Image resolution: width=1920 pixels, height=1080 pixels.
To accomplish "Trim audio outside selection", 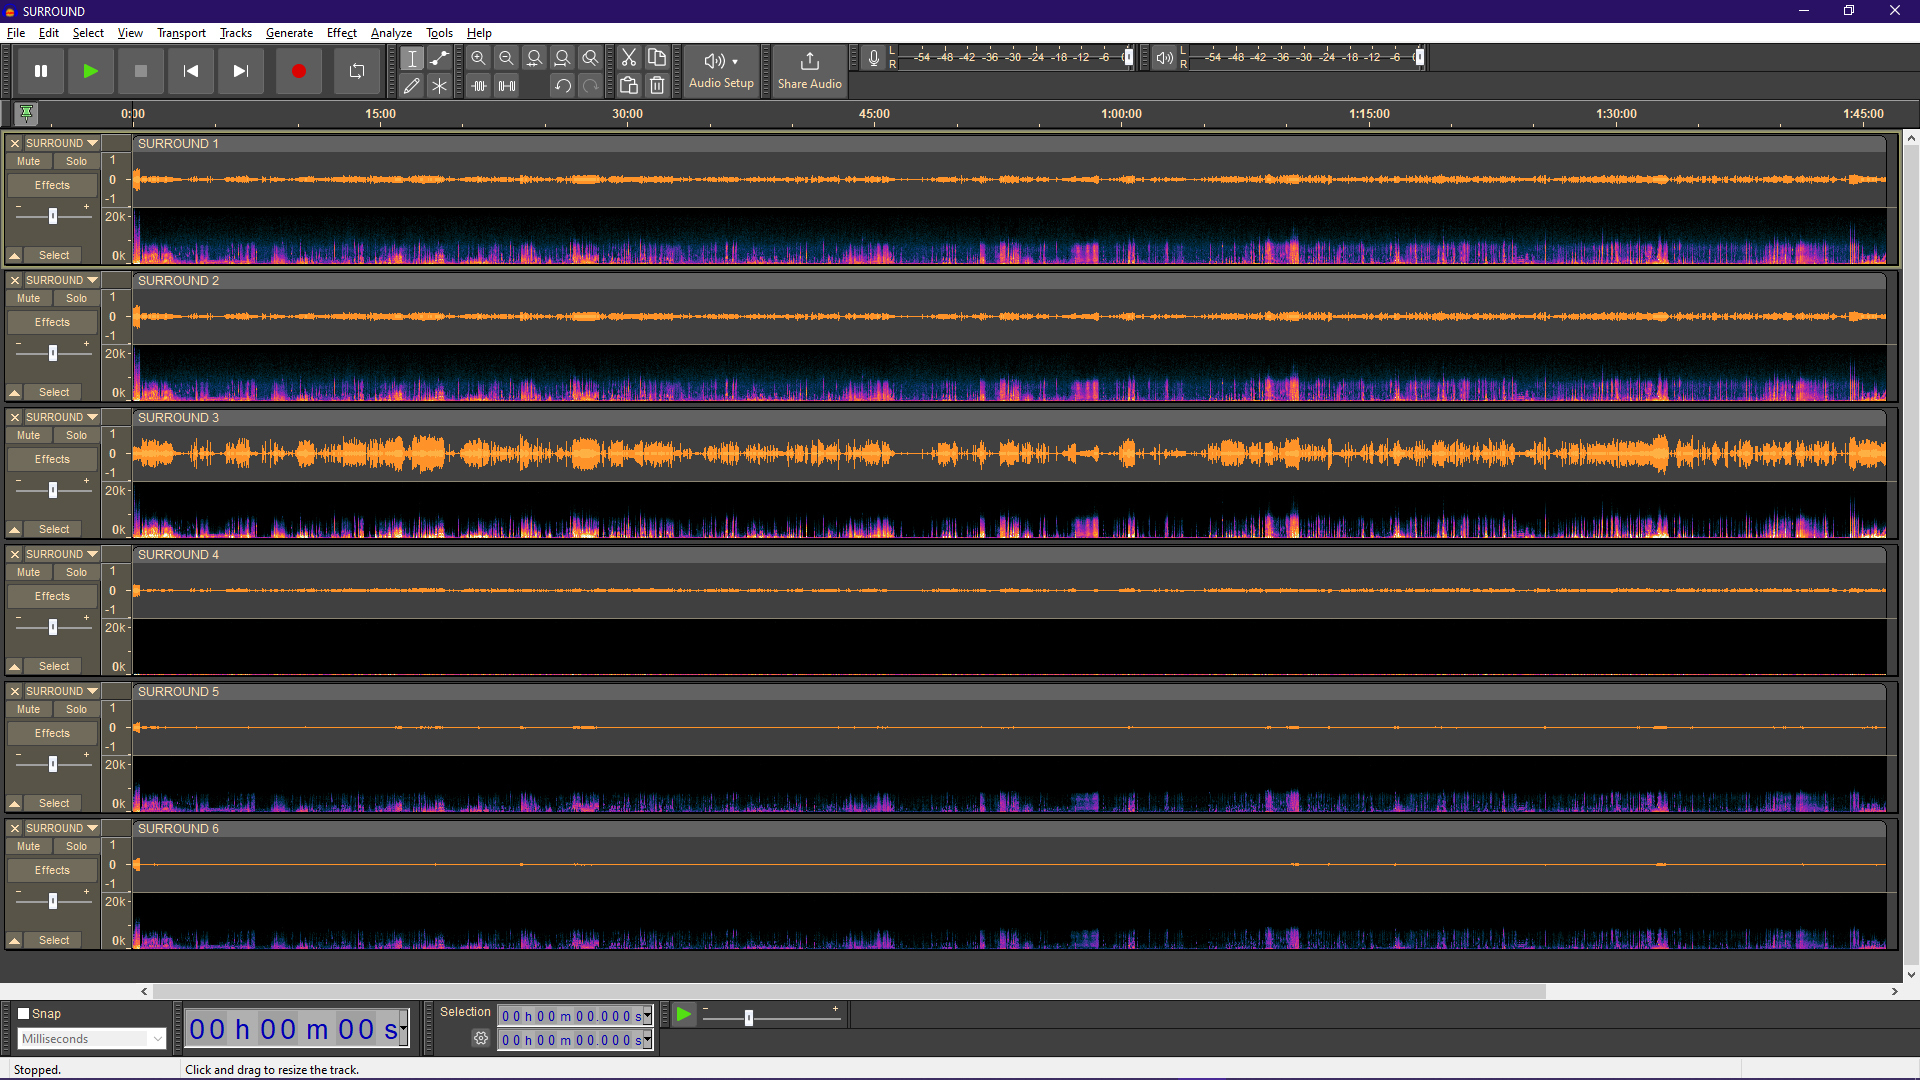I will point(479,86).
